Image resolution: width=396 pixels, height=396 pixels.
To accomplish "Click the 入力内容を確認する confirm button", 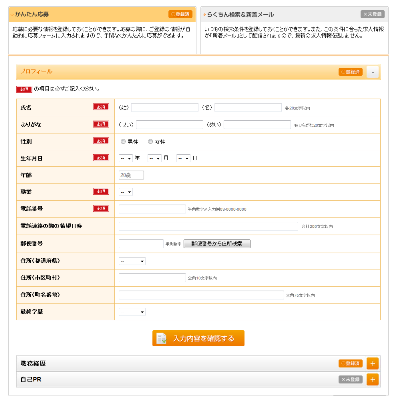I will coord(198,338).
